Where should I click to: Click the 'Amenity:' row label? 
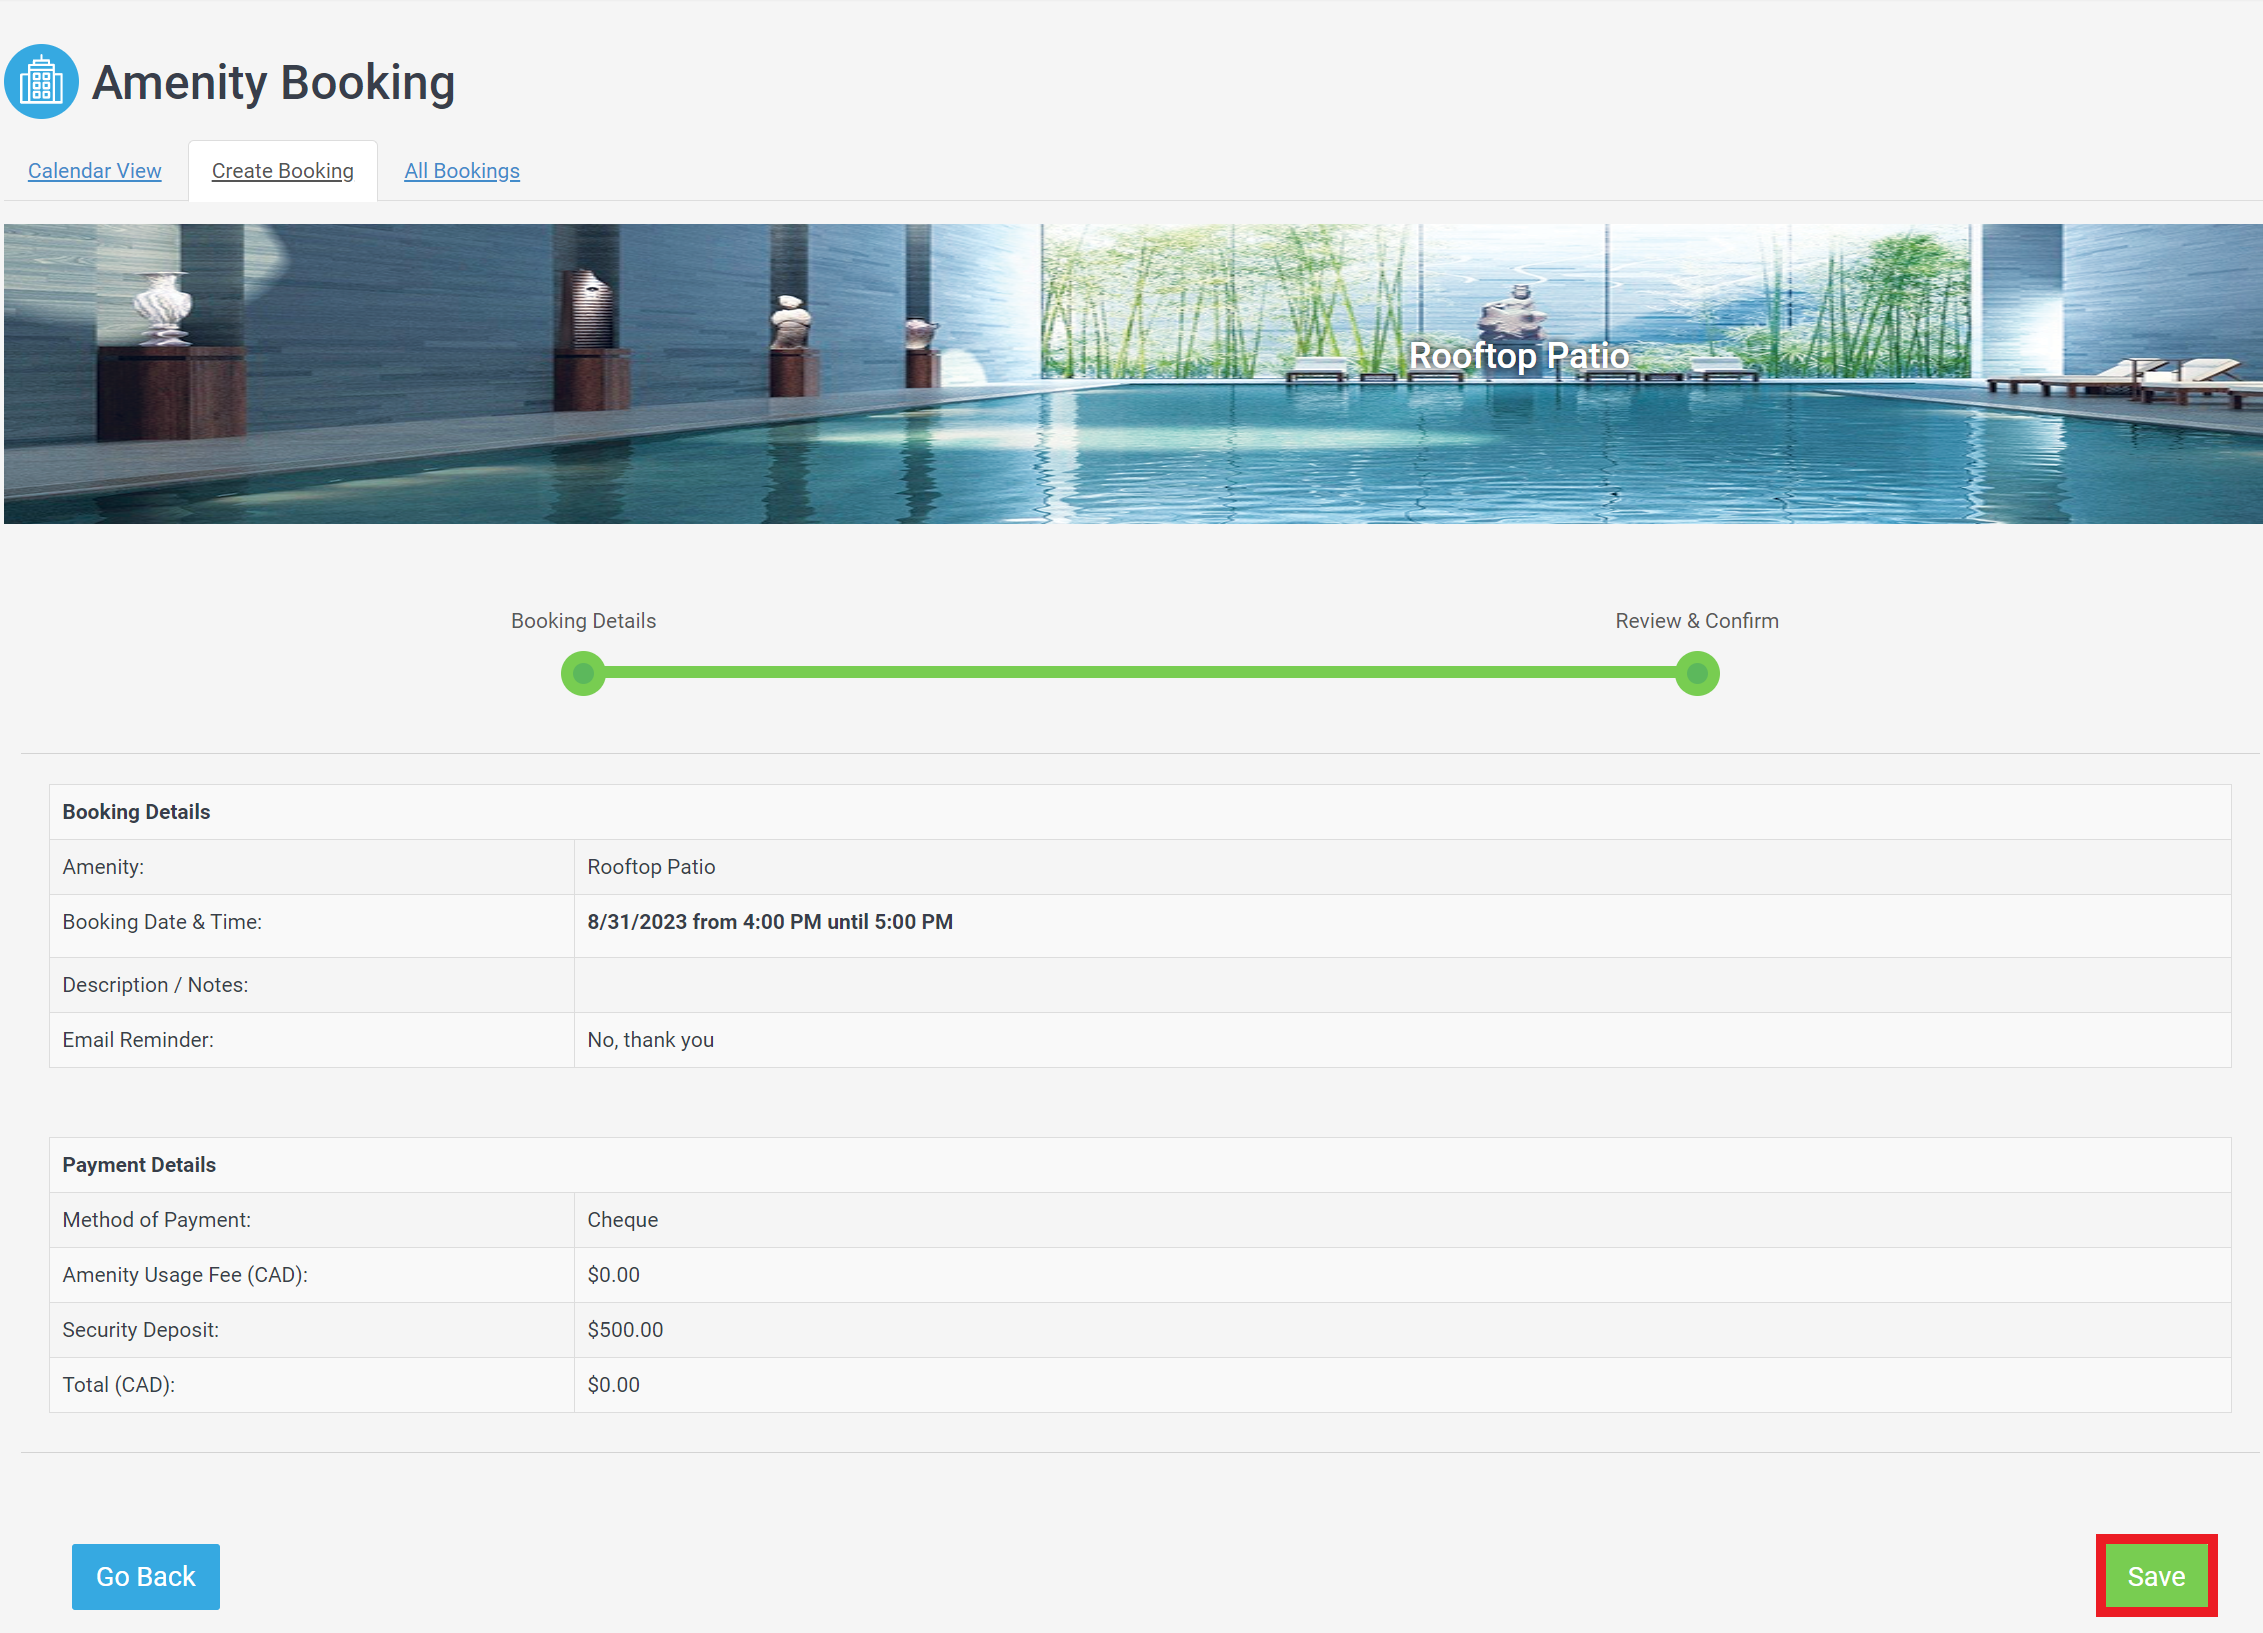[x=103, y=867]
